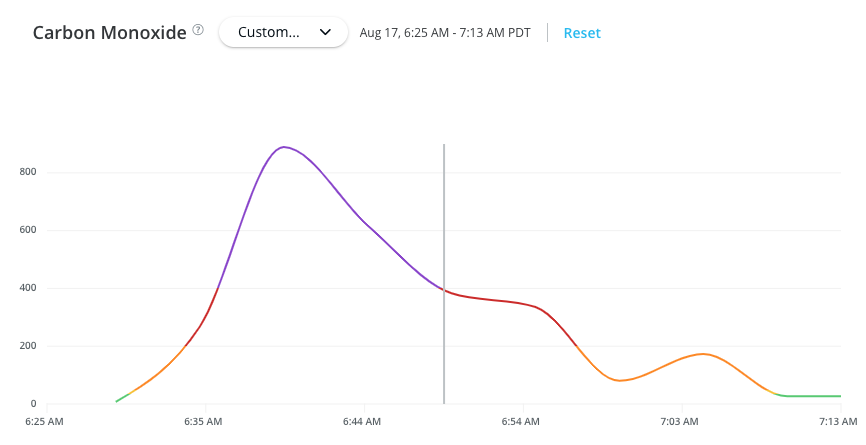Viewport: 866px width, 445px height.
Task: Click the chevron arrow in the Custom selector
Action: click(325, 32)
